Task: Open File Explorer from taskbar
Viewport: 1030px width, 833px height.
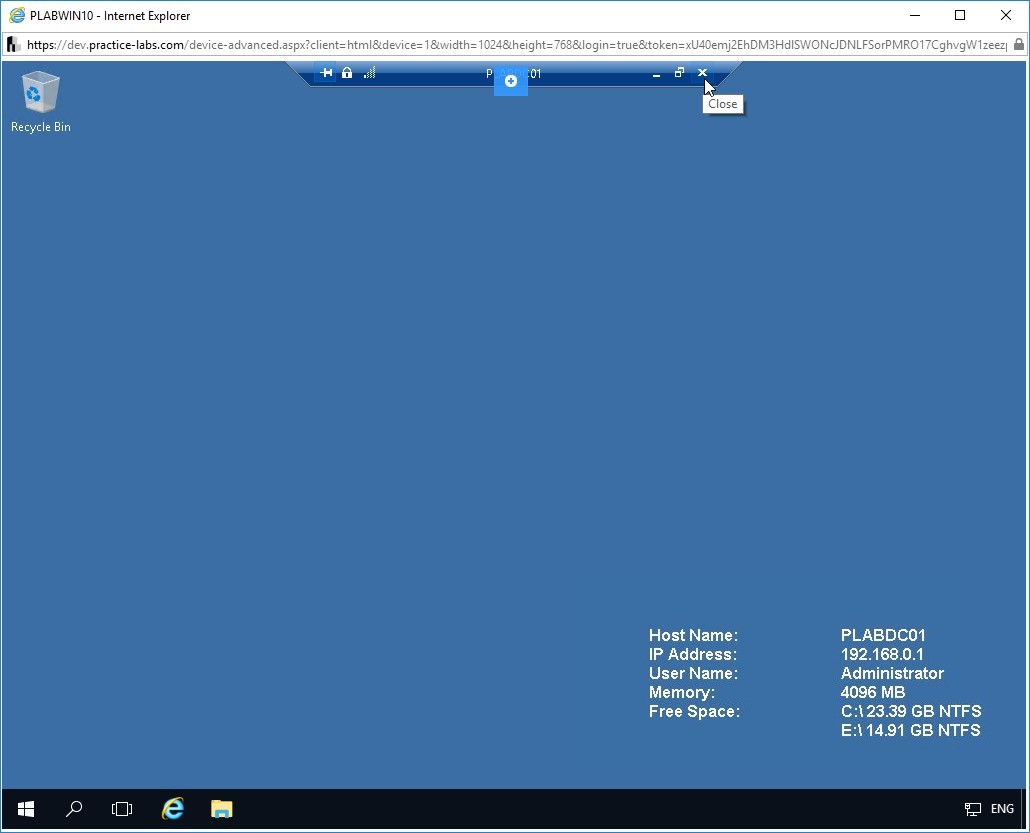Action: pos(221,809)
